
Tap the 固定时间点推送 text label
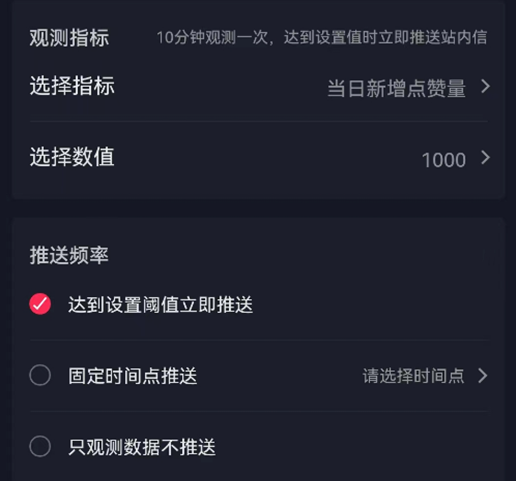[x=133, y=376]
